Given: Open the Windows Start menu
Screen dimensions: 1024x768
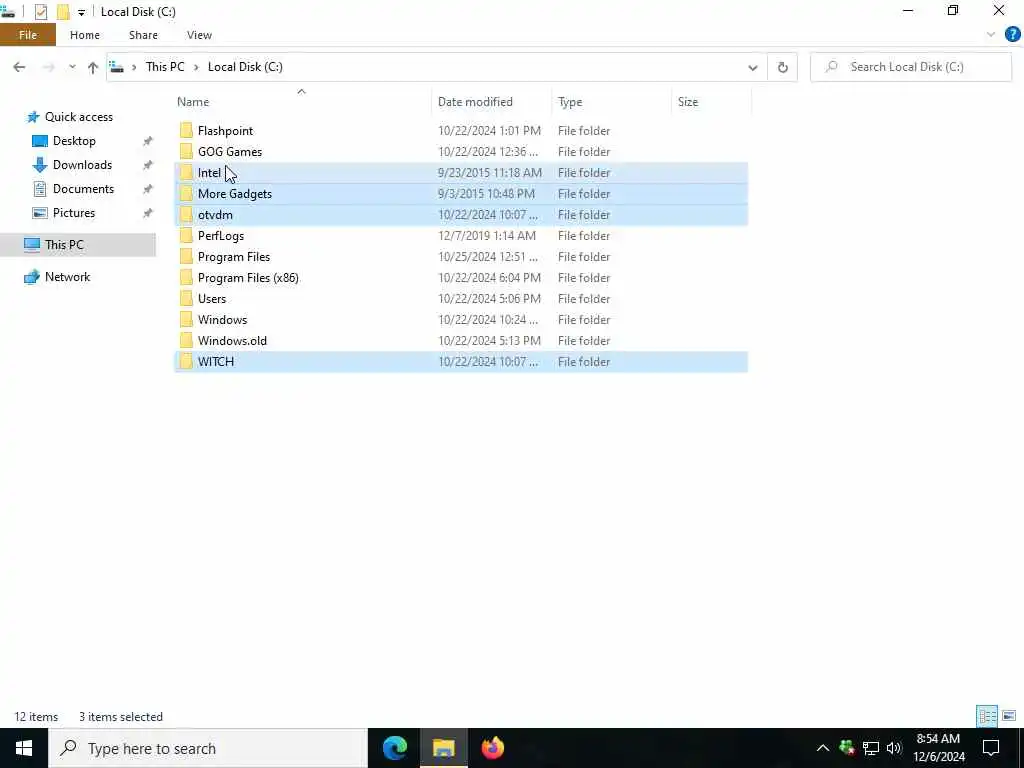Looking at the screenshot, I should 24,748.
